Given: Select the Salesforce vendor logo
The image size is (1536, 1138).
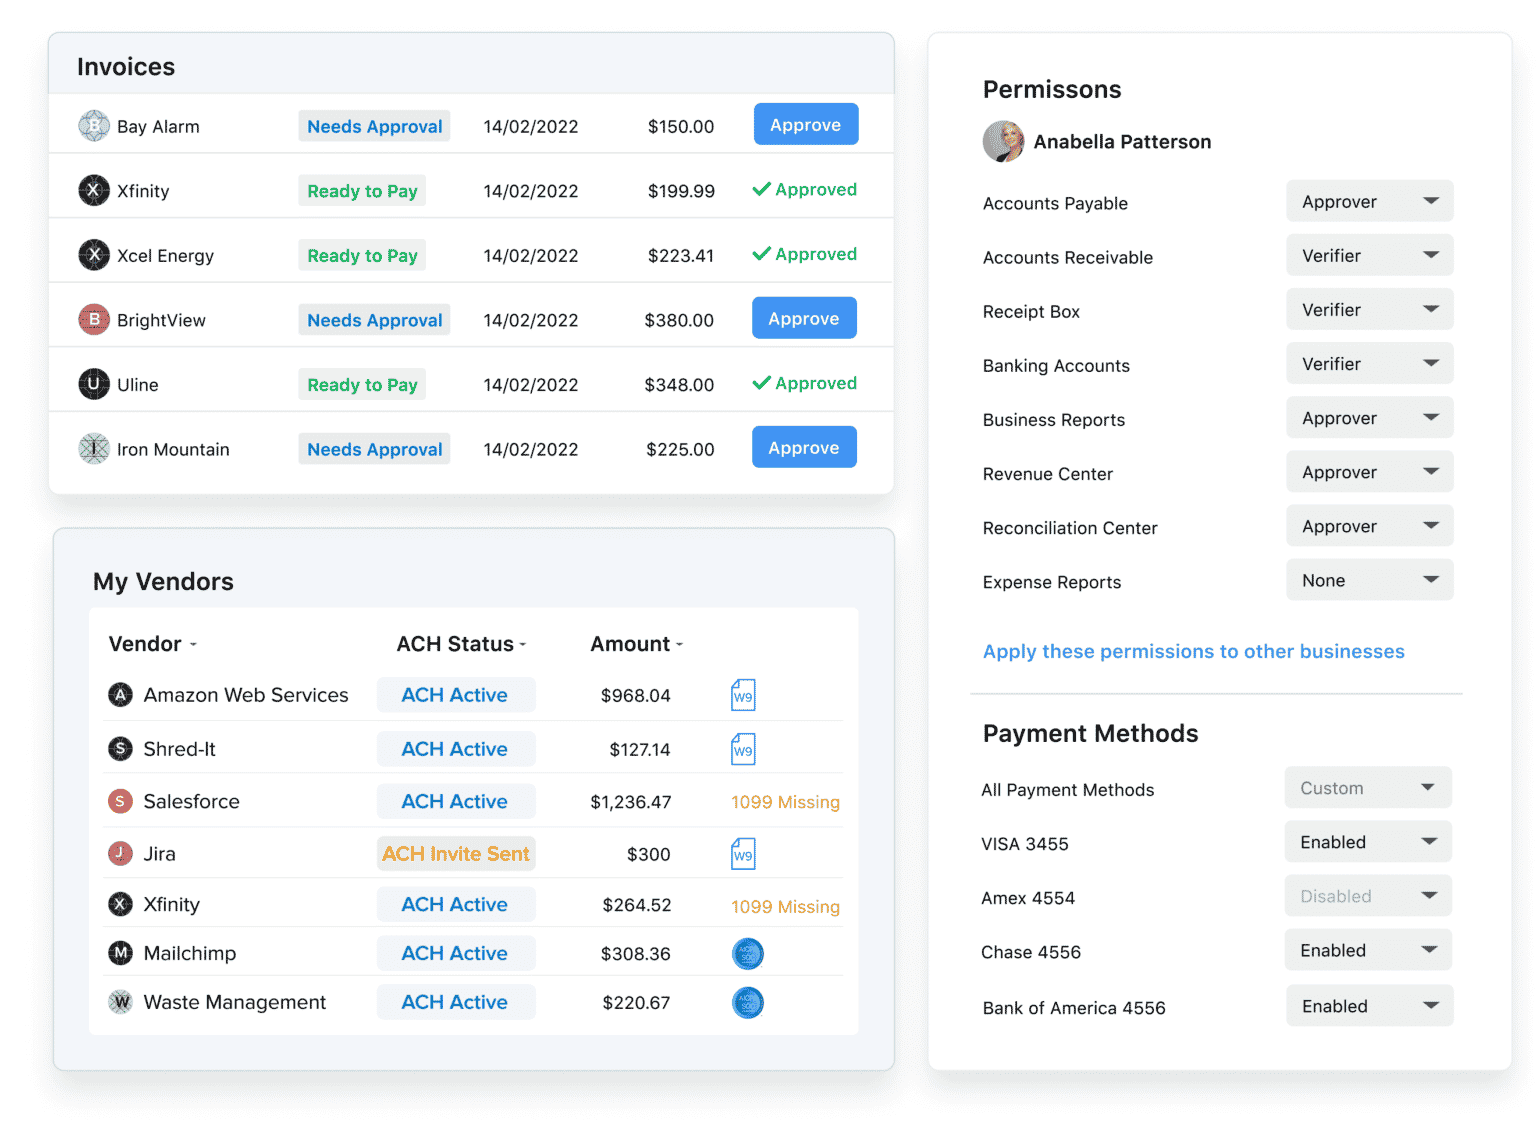Looking at the screenshot, I should (x=120, y=801).
